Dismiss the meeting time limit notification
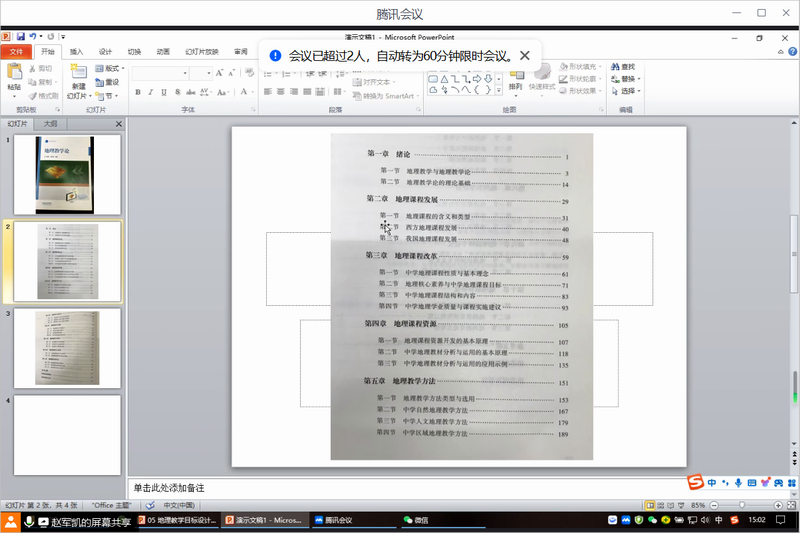Image resolution: width=800 pixels, height=533 pixels. click(x=525, y=56)
